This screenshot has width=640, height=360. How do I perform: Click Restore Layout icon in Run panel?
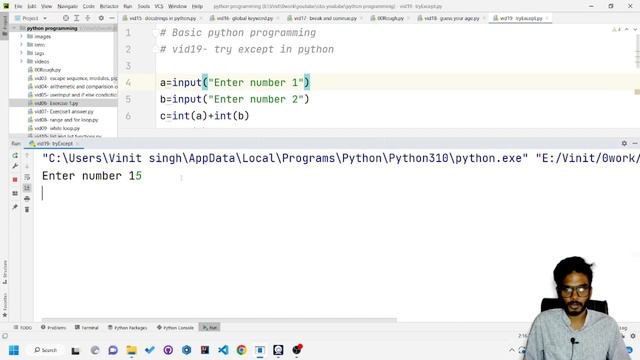pyautogui.click(x=15, y=193)
